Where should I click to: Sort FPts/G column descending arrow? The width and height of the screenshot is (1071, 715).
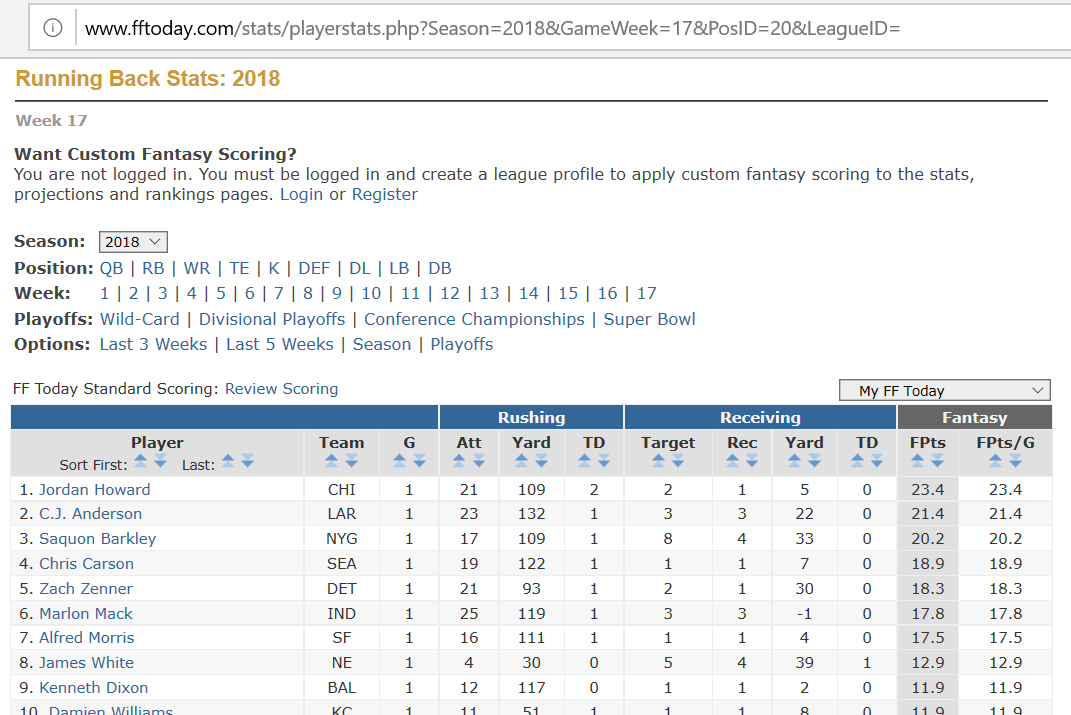point(1016,461)
